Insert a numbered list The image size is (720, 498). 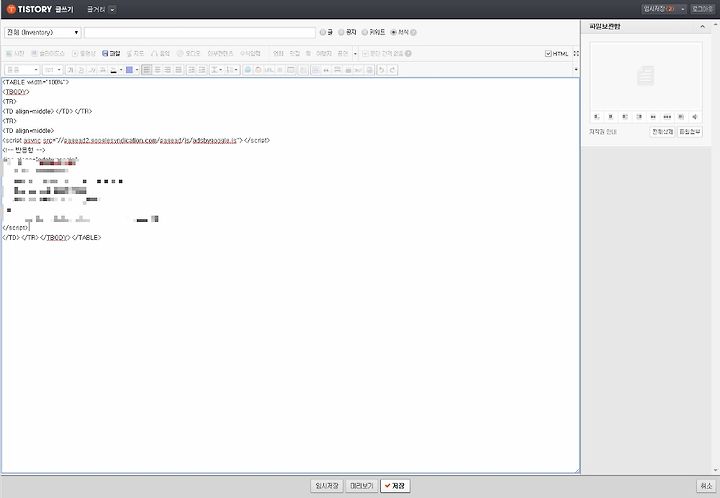coord(191,70)
